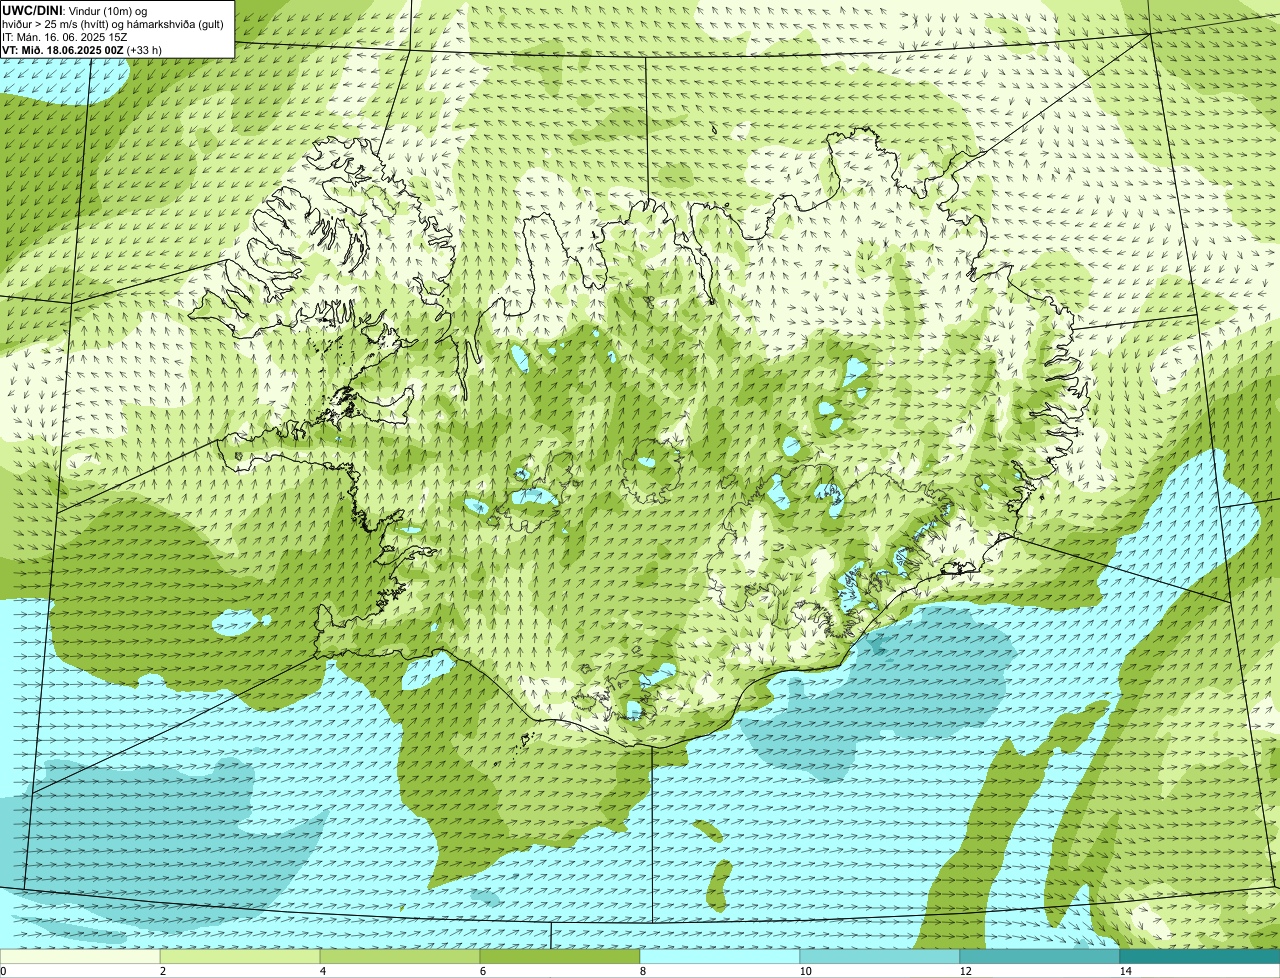Click the cyan 10–12 m/s legend swatch
This screenshot has height=978, width=1280.
[x=880, y=956]
